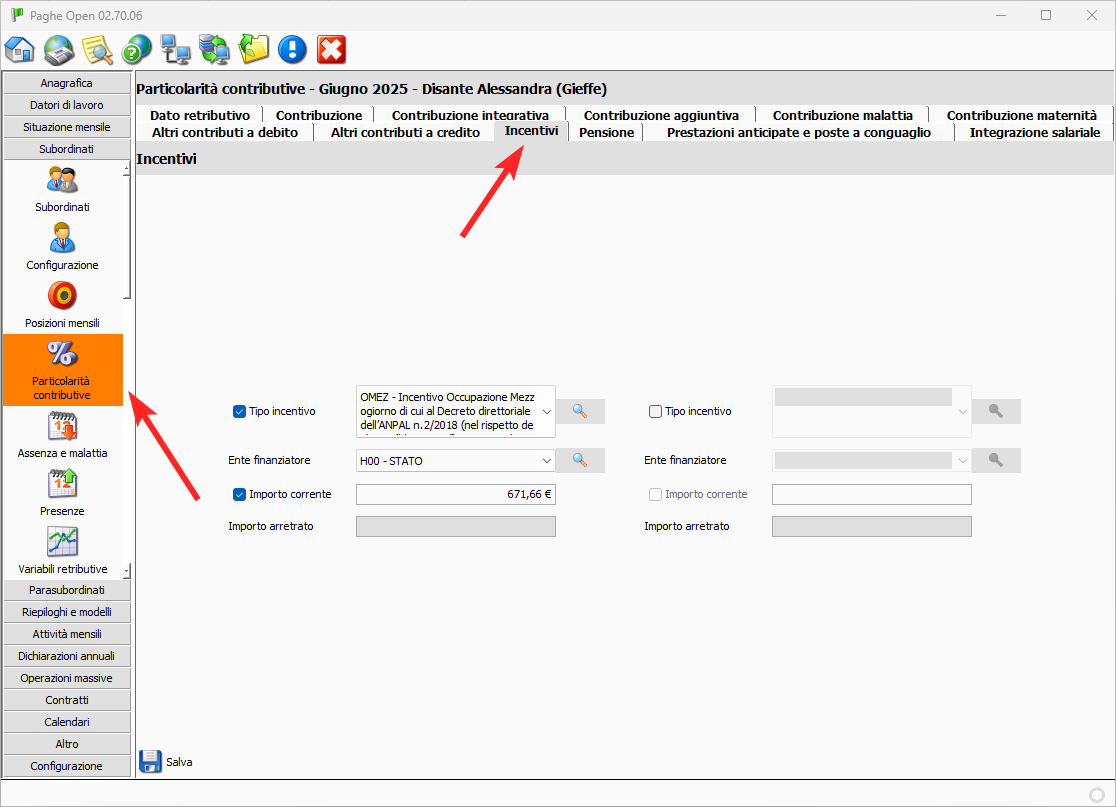Screen dimensions: 1116x807
Task: Click the Dichiarazioni annuali sidebar button
Action: (67, 656)
